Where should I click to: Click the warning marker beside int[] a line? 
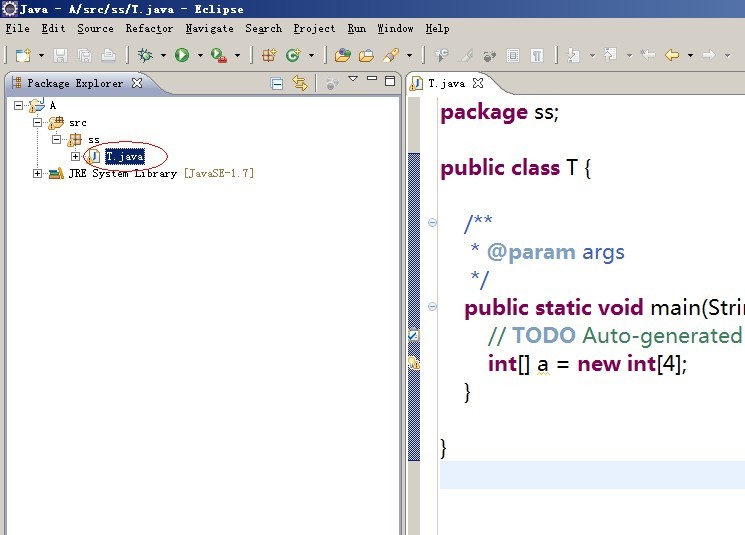(413, 364)
